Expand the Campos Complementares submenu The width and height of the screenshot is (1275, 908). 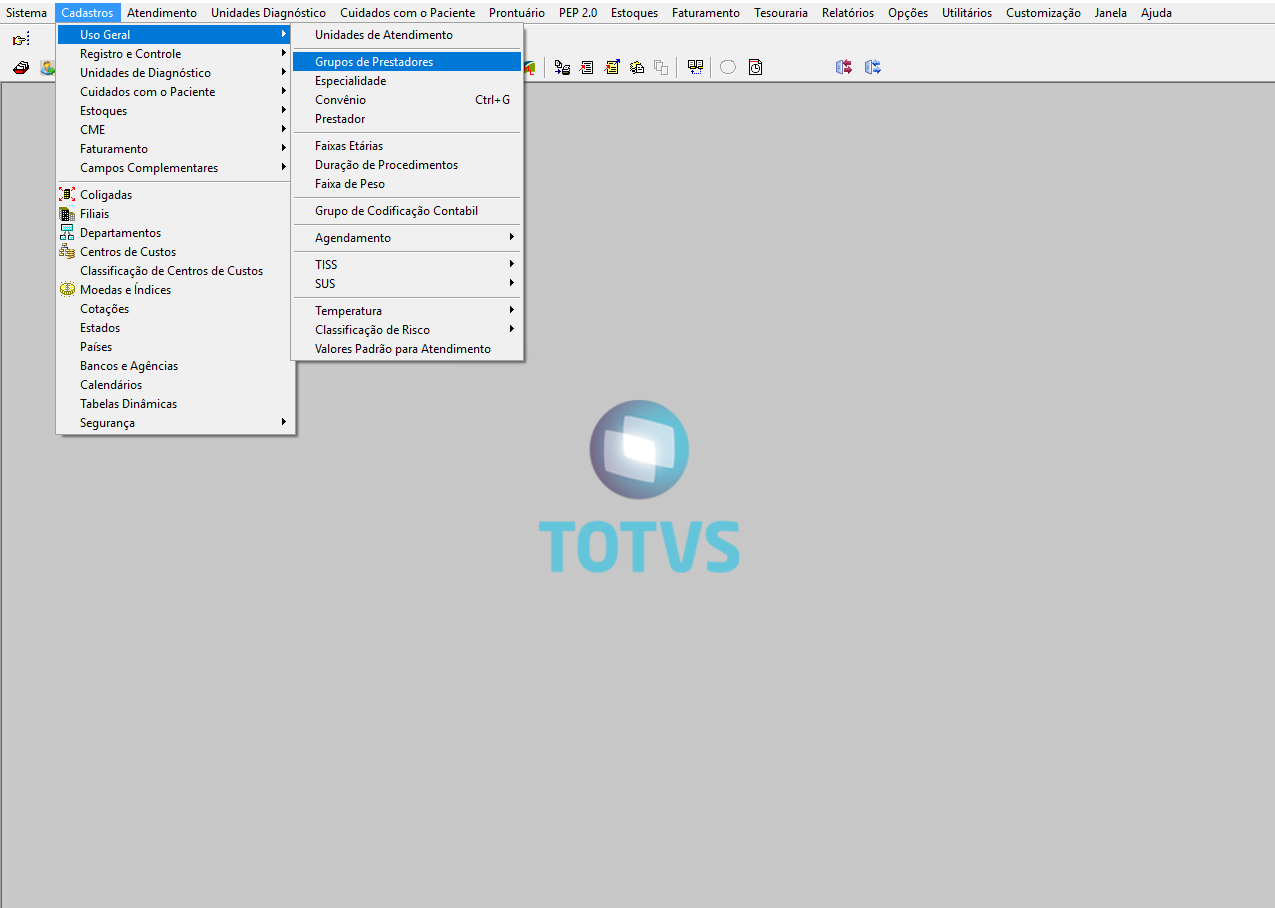pos(175,168)
